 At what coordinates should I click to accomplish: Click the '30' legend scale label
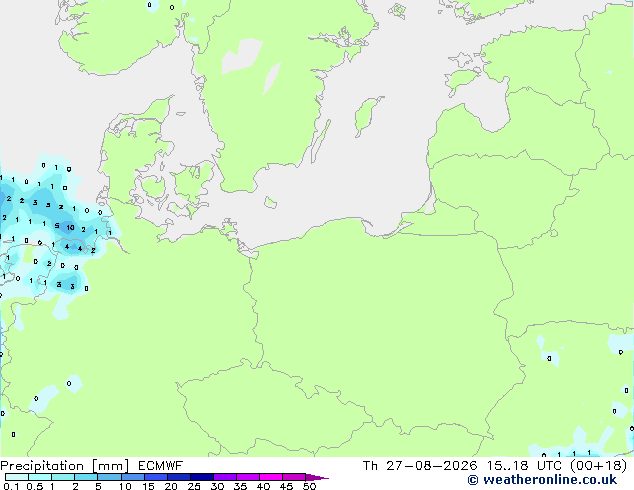pyautogui.click(x=217, y=486)
